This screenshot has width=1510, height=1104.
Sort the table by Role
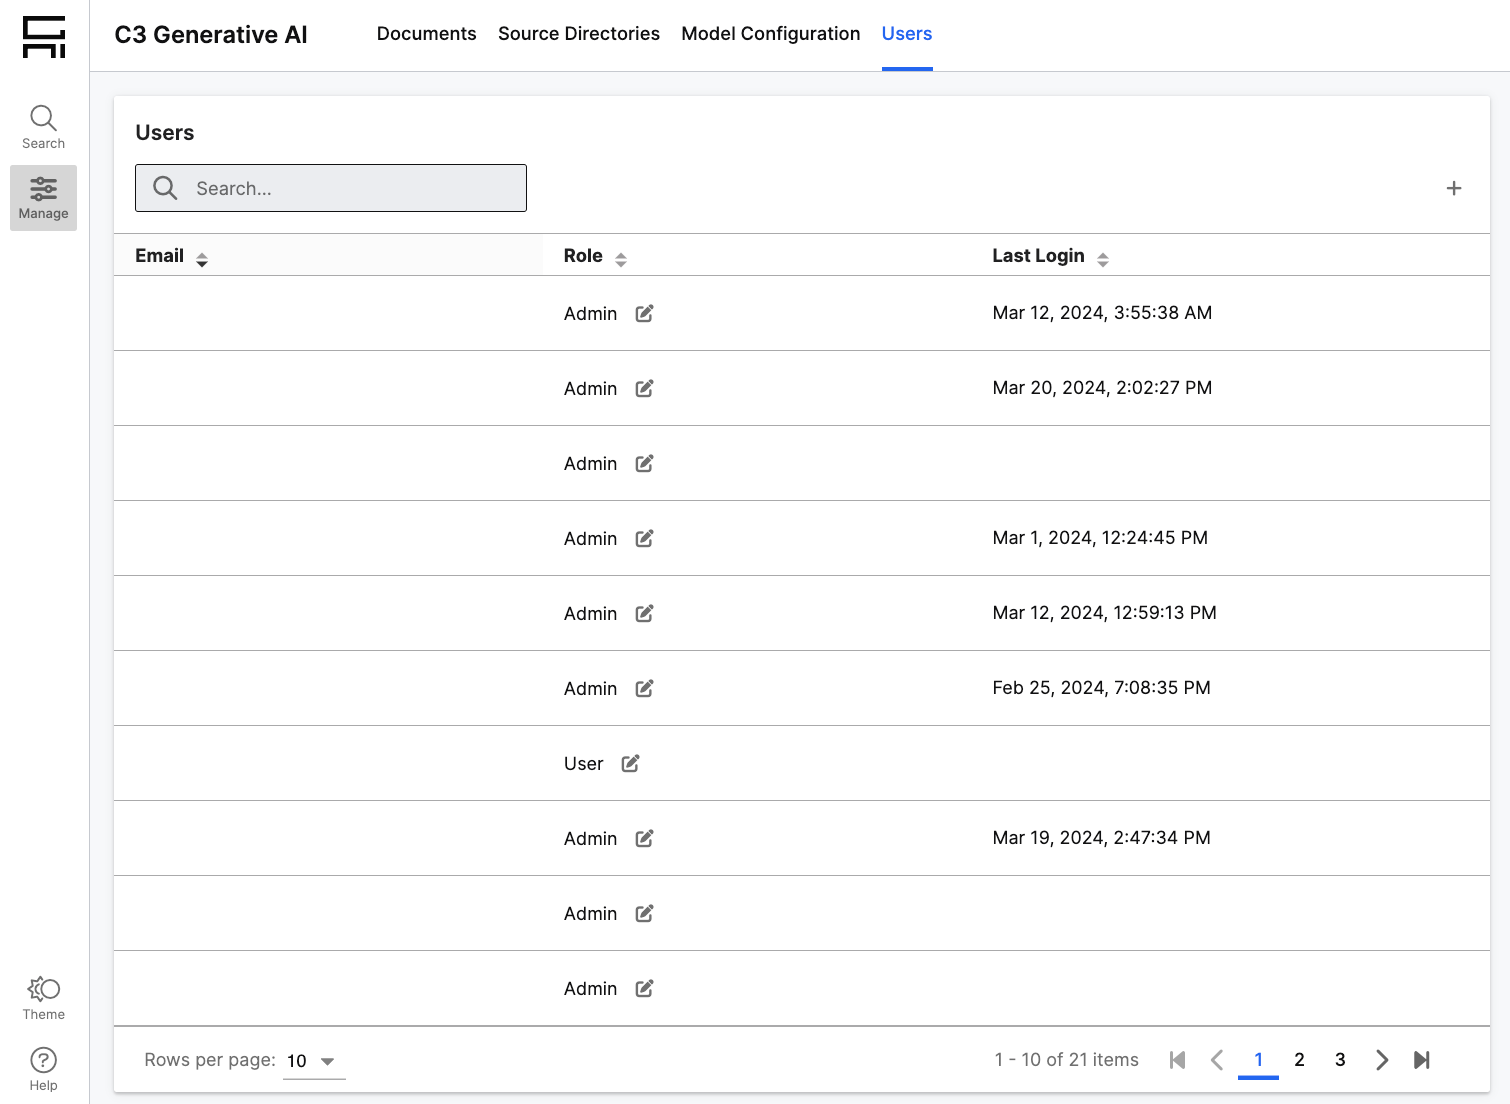coord(621,259)
